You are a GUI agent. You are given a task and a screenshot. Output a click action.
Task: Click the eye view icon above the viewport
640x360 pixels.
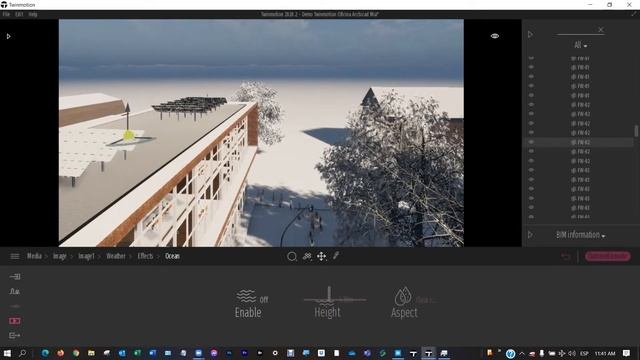(x=495, y=36)
